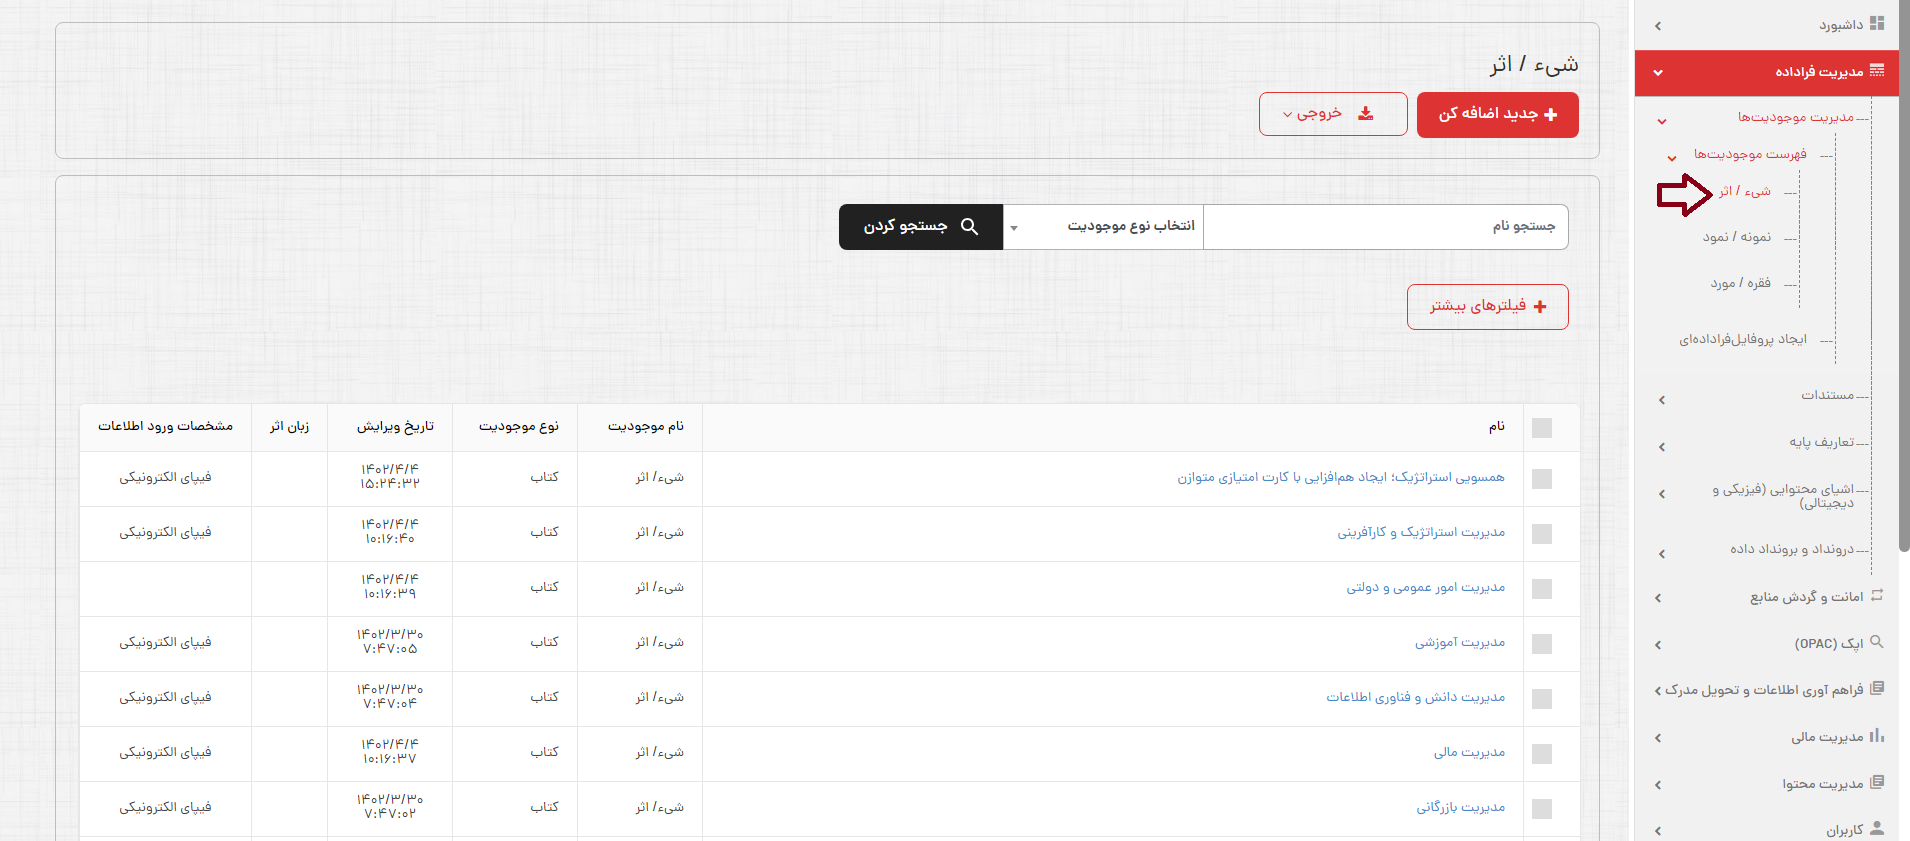This screenshot has width=1910, height=841.
Task: Click the OPAC magnifier icon in sidebar
Action: [1877, 642]
